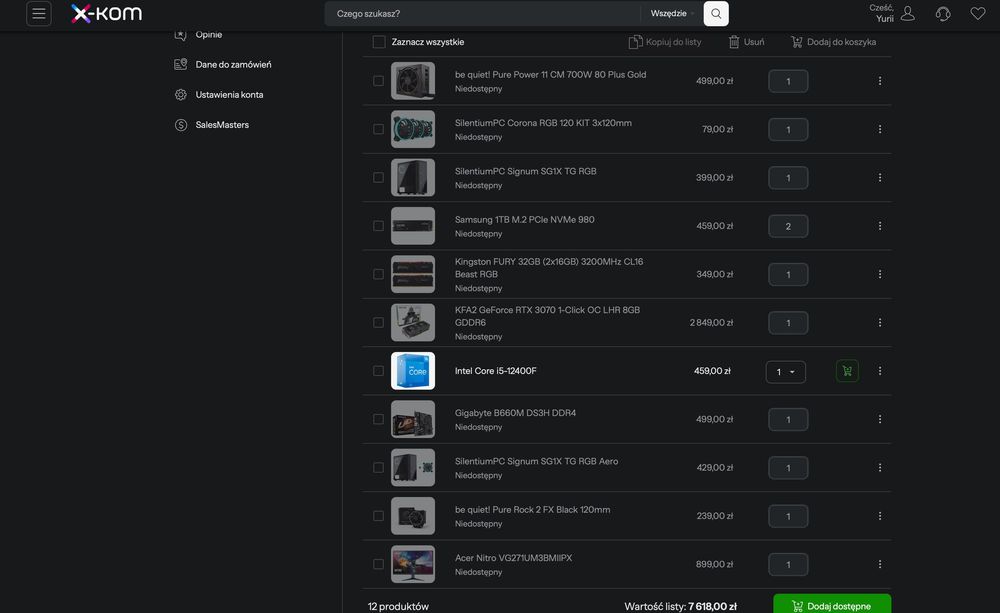Click the 12 produktów count text
This screenshot has height=613, width=1000.
(x=398, y=607)
